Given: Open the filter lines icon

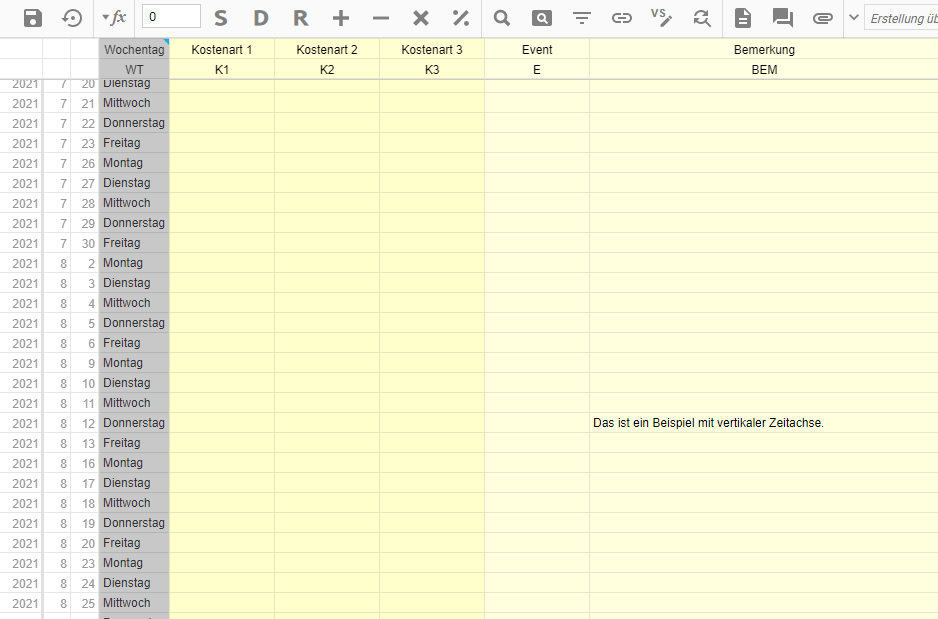Looking at the screenshot, I should pos(582,18).
